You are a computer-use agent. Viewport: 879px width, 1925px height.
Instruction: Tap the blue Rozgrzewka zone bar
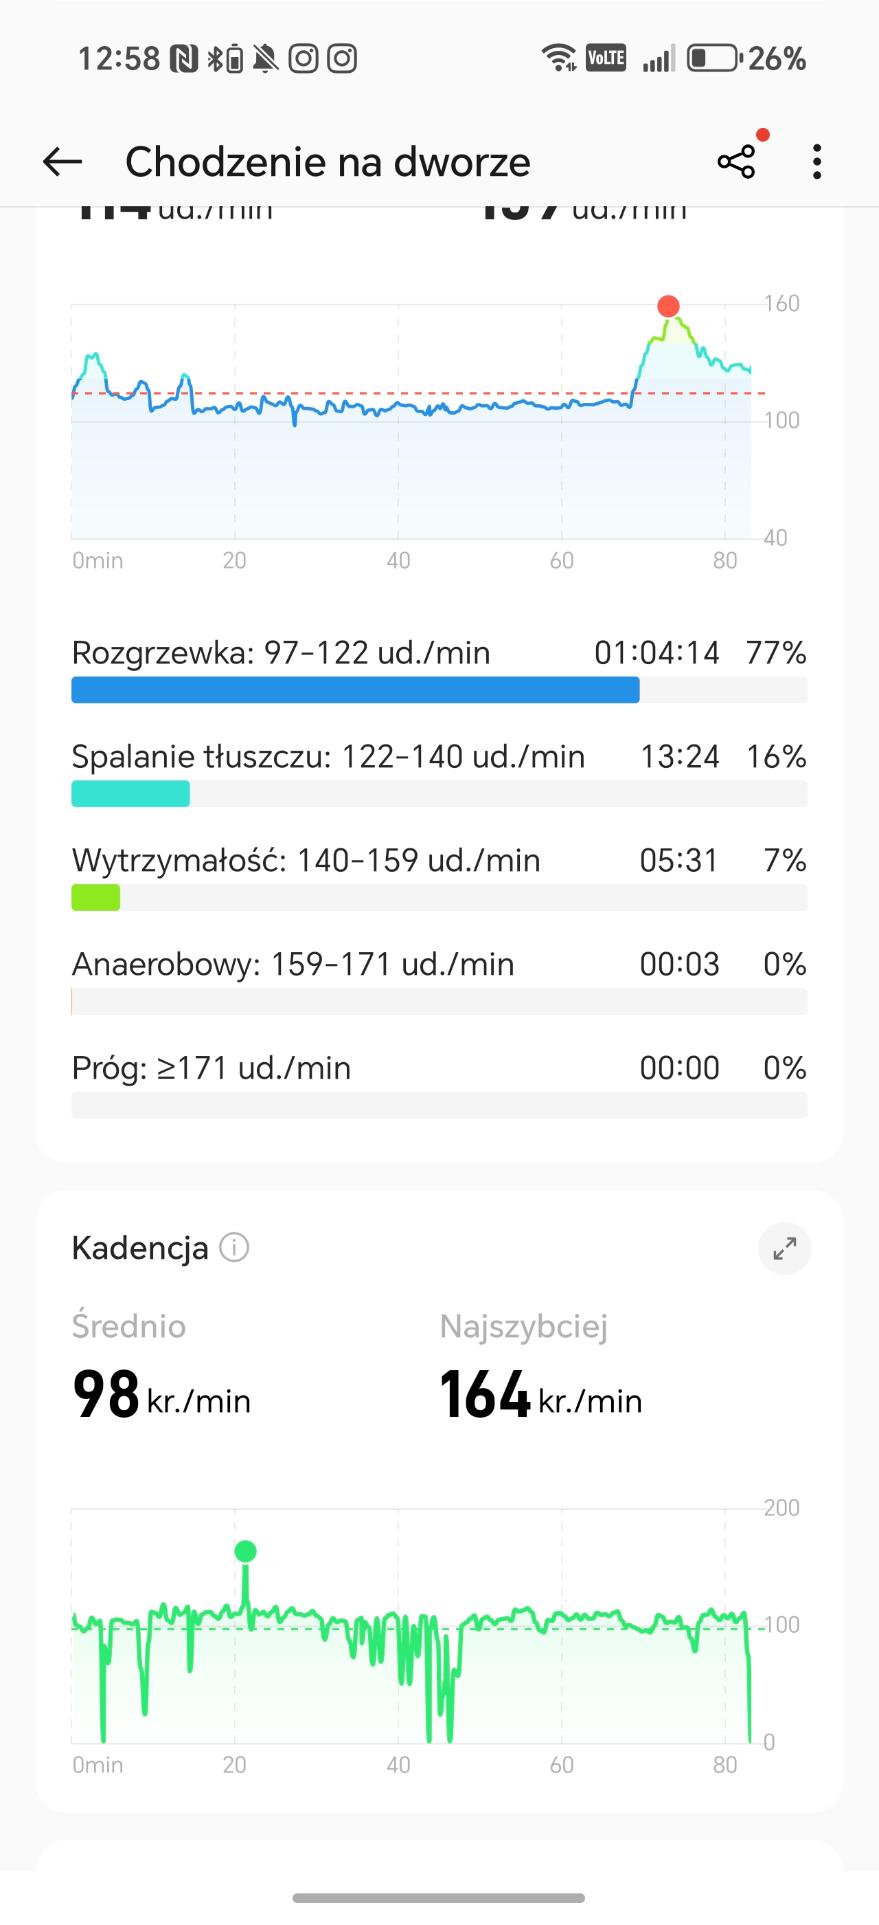tap(355, 690)
